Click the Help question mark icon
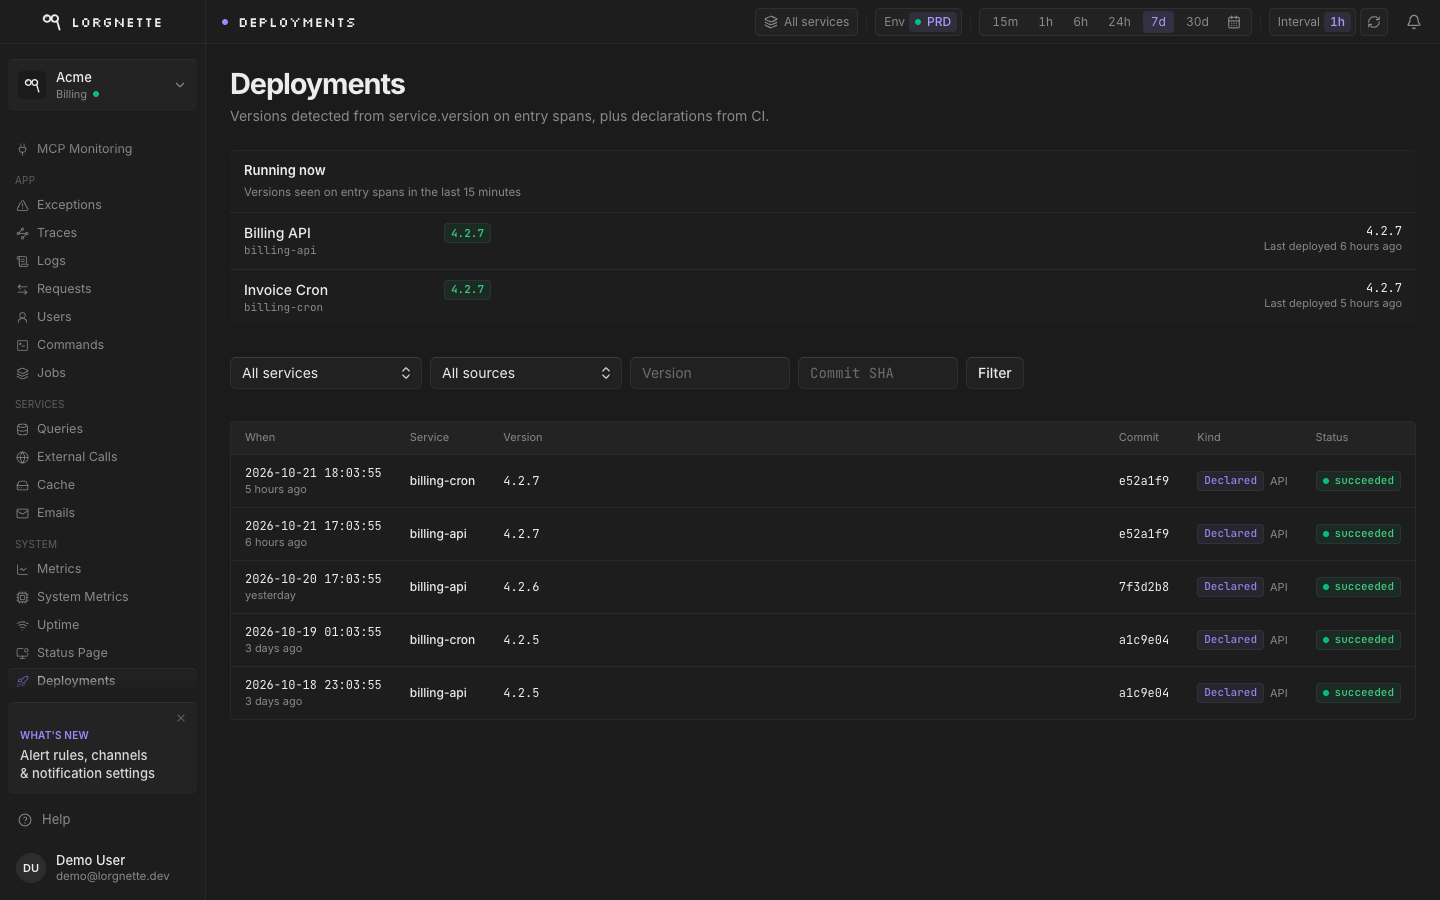The height and width of the screenshot is (900, 1440). pos(25,819)
